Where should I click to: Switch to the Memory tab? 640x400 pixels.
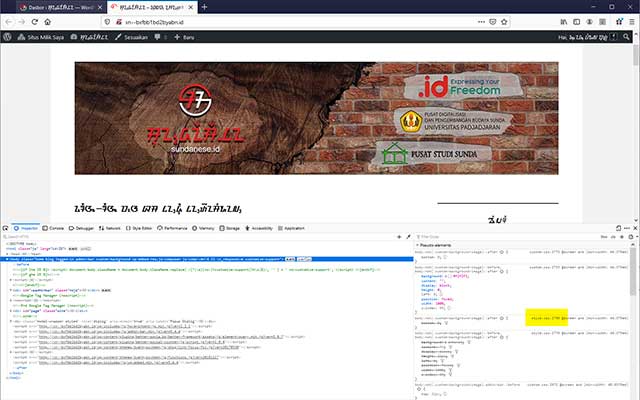tap(203, 228)
